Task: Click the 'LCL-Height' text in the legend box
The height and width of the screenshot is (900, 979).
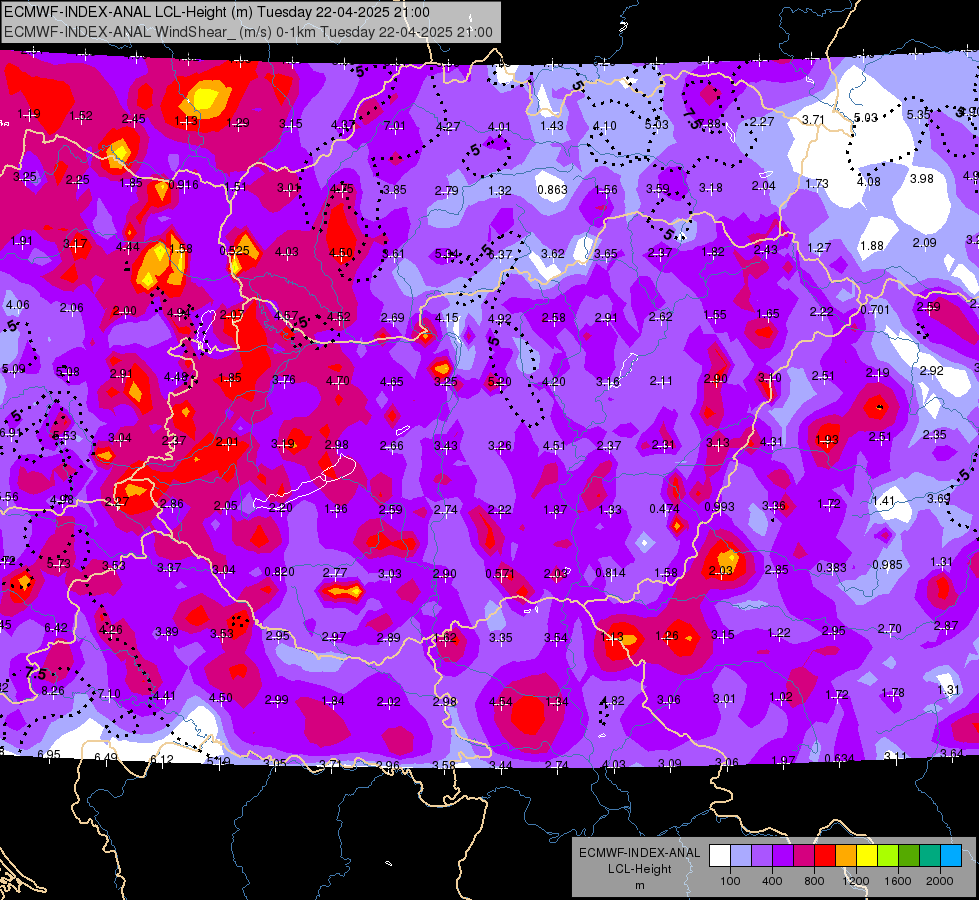Action: [639, 869]
